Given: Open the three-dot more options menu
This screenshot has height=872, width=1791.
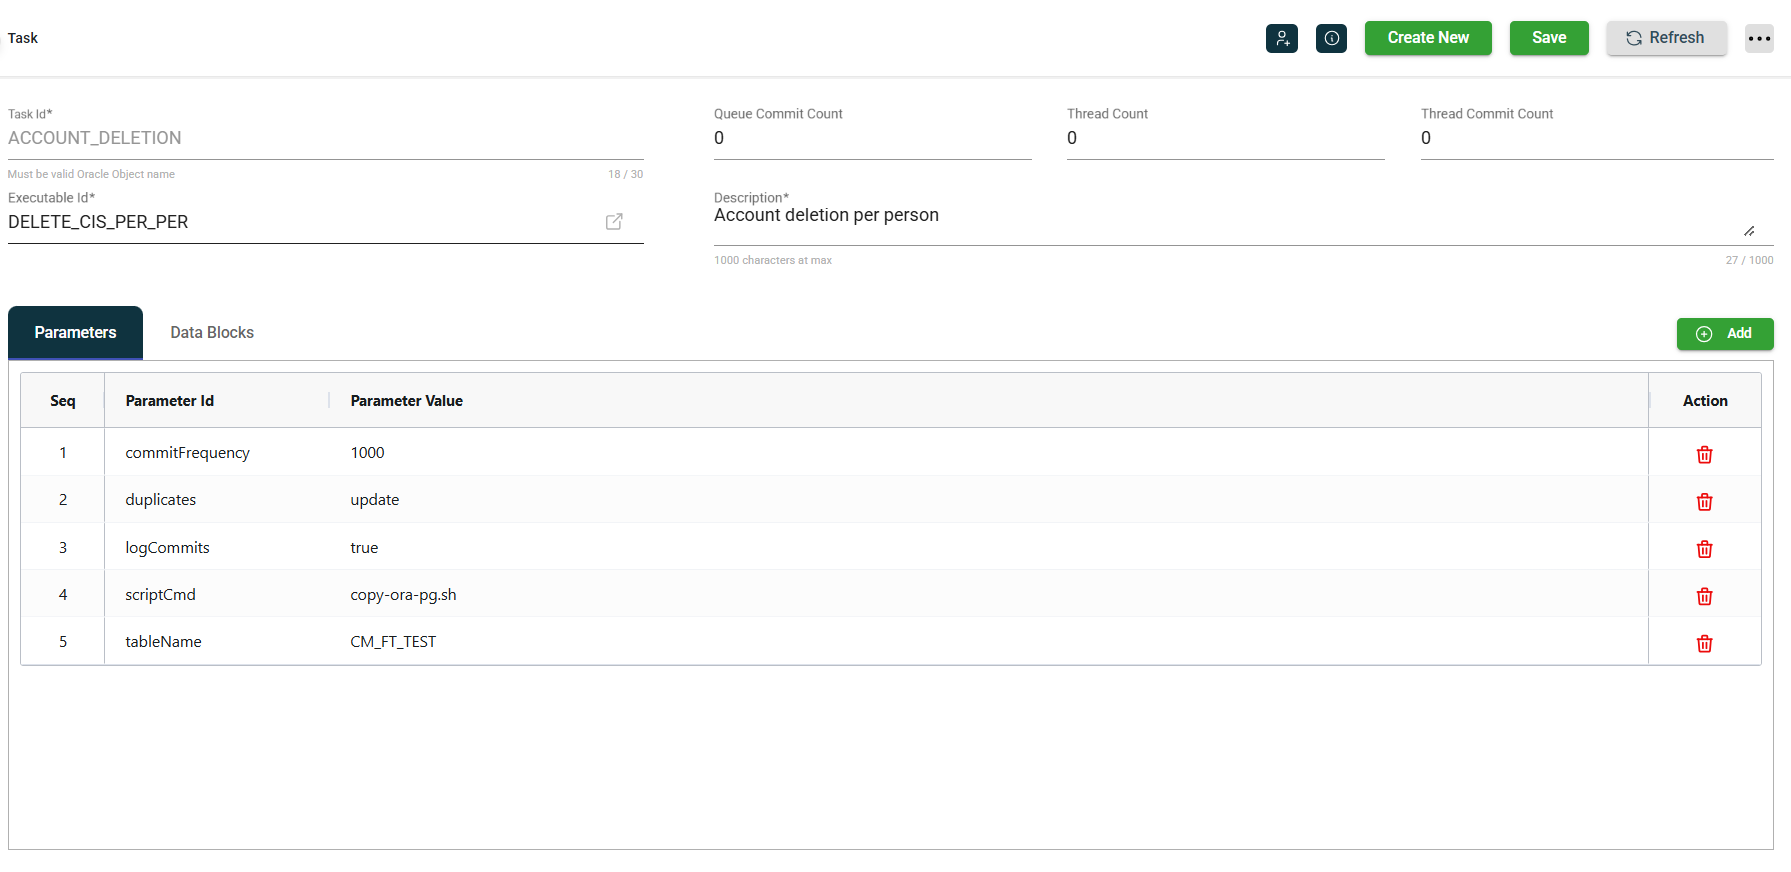Looking at the screenshot, I should click(x=1759, y=38).
